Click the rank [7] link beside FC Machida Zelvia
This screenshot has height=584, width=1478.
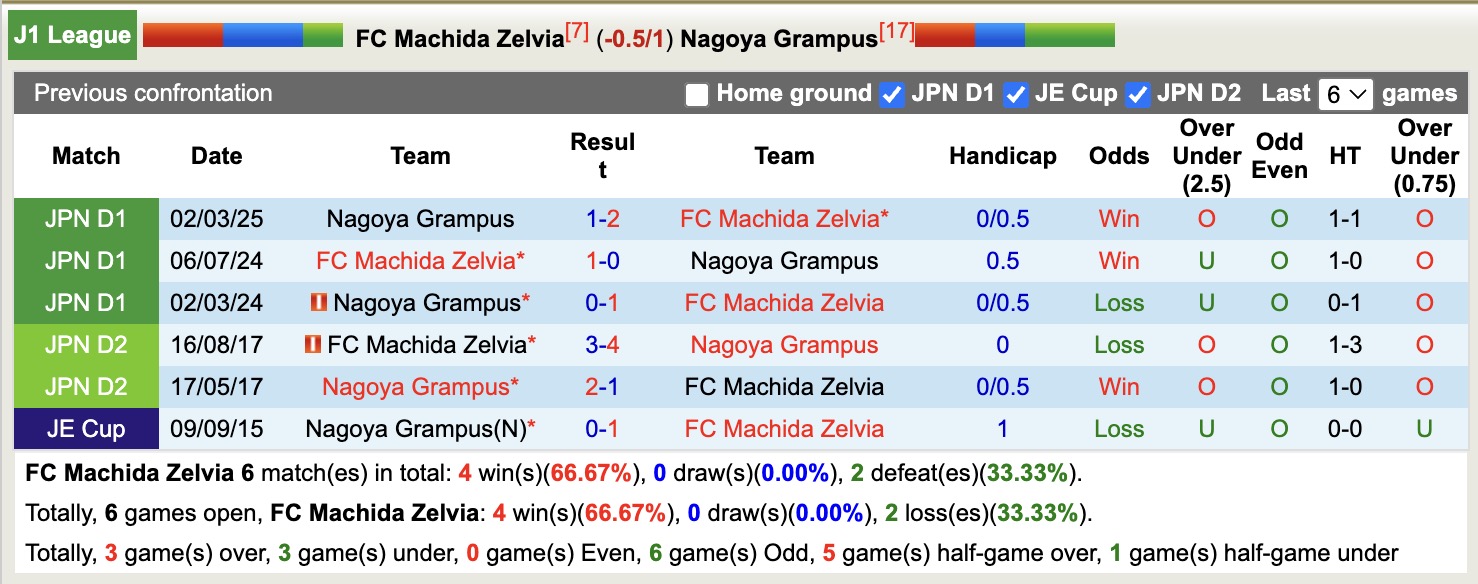[x=575, y=30]
